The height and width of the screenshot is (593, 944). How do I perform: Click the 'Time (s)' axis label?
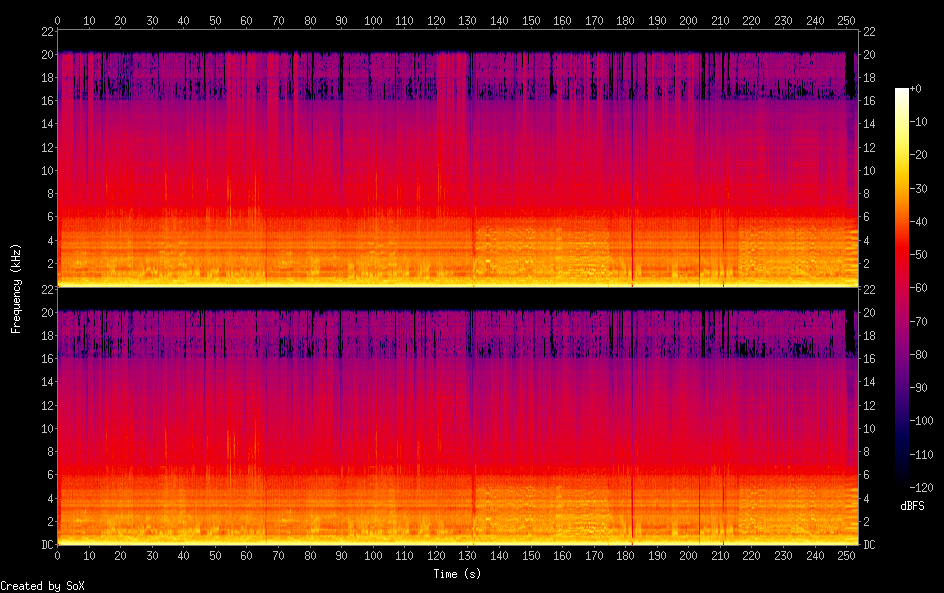(457, 574)
